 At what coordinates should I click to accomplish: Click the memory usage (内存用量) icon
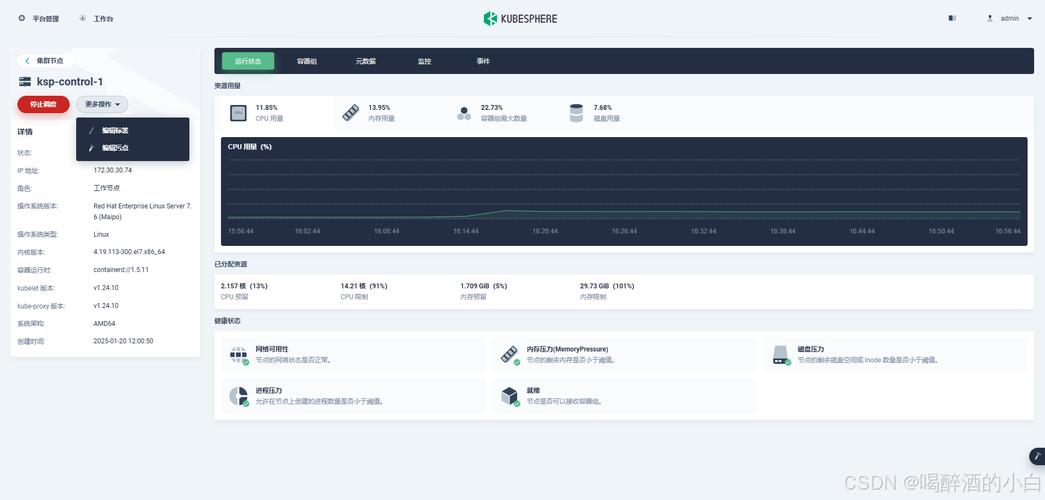[x=350, y=113]
